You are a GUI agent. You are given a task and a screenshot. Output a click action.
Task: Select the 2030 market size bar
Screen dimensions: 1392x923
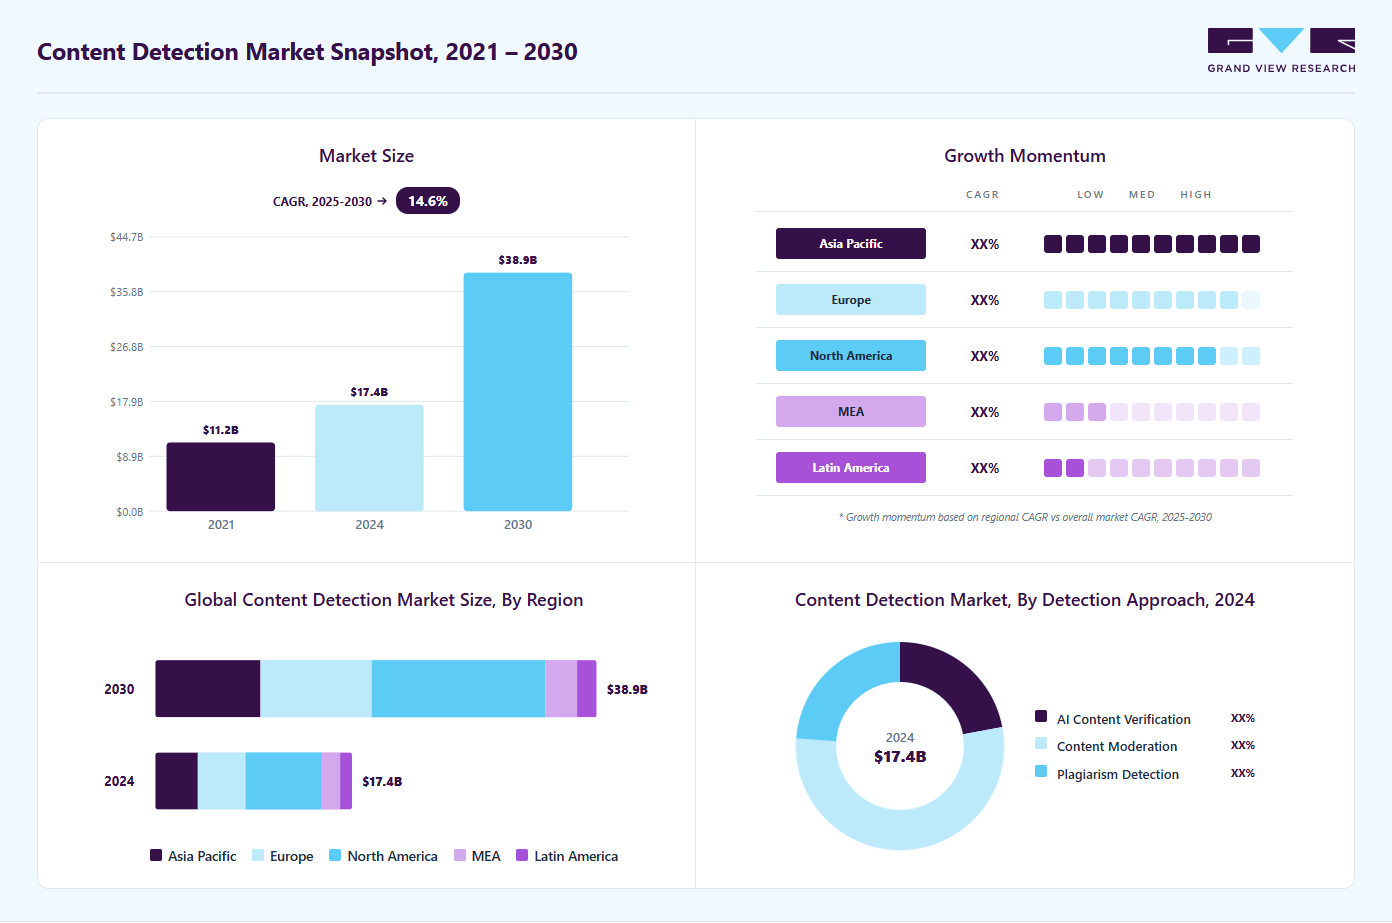click(x=518, y=392)
